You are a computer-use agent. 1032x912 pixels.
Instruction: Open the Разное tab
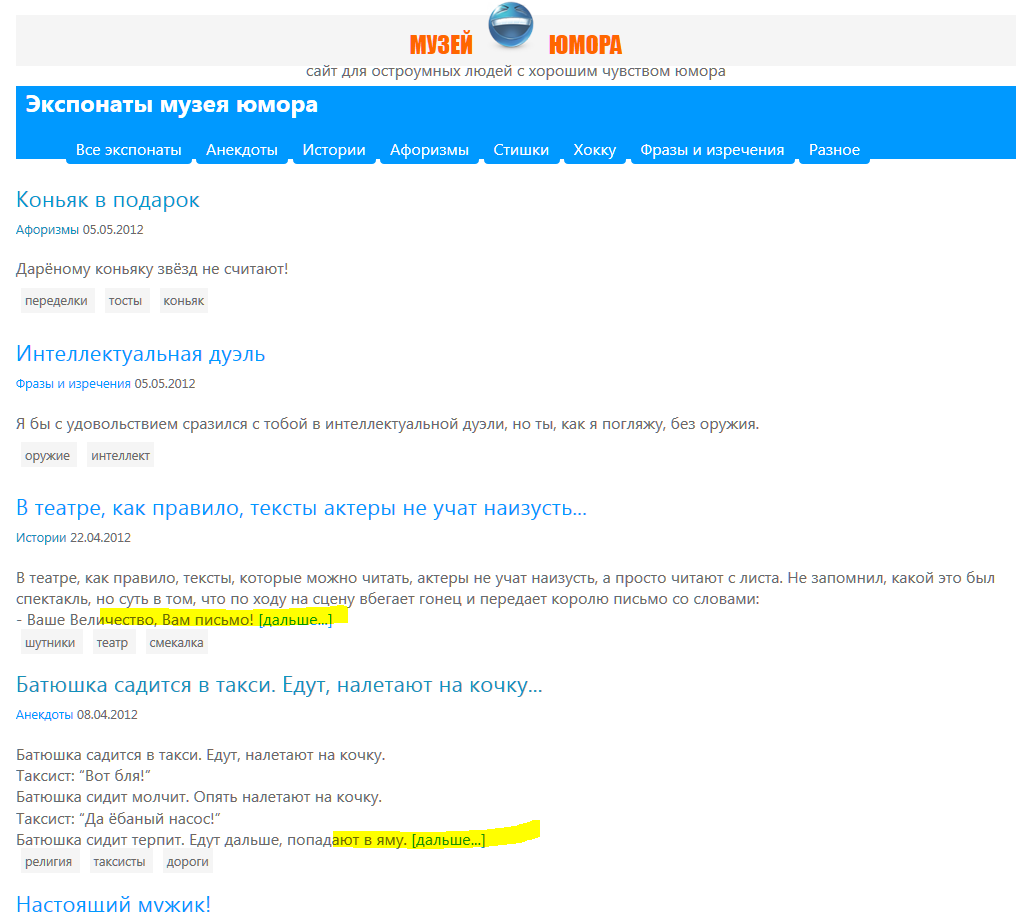point(834,150)
